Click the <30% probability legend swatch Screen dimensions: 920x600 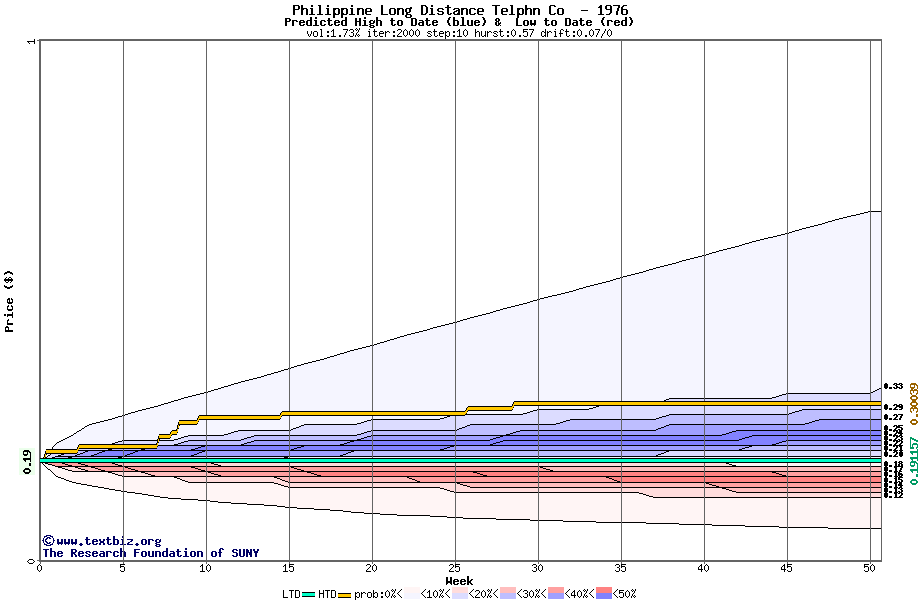click(x=507, y=594)
